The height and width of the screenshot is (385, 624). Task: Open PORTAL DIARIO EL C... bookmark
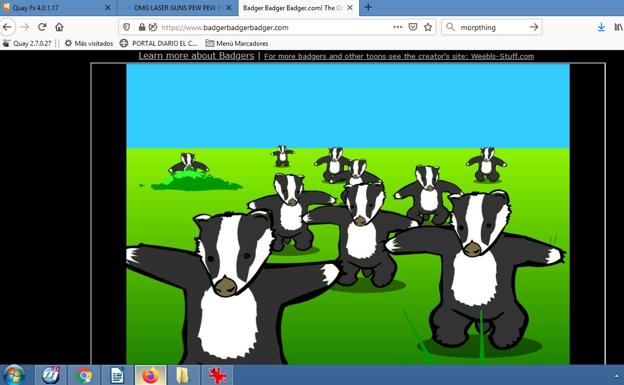[x=158, y=43]
